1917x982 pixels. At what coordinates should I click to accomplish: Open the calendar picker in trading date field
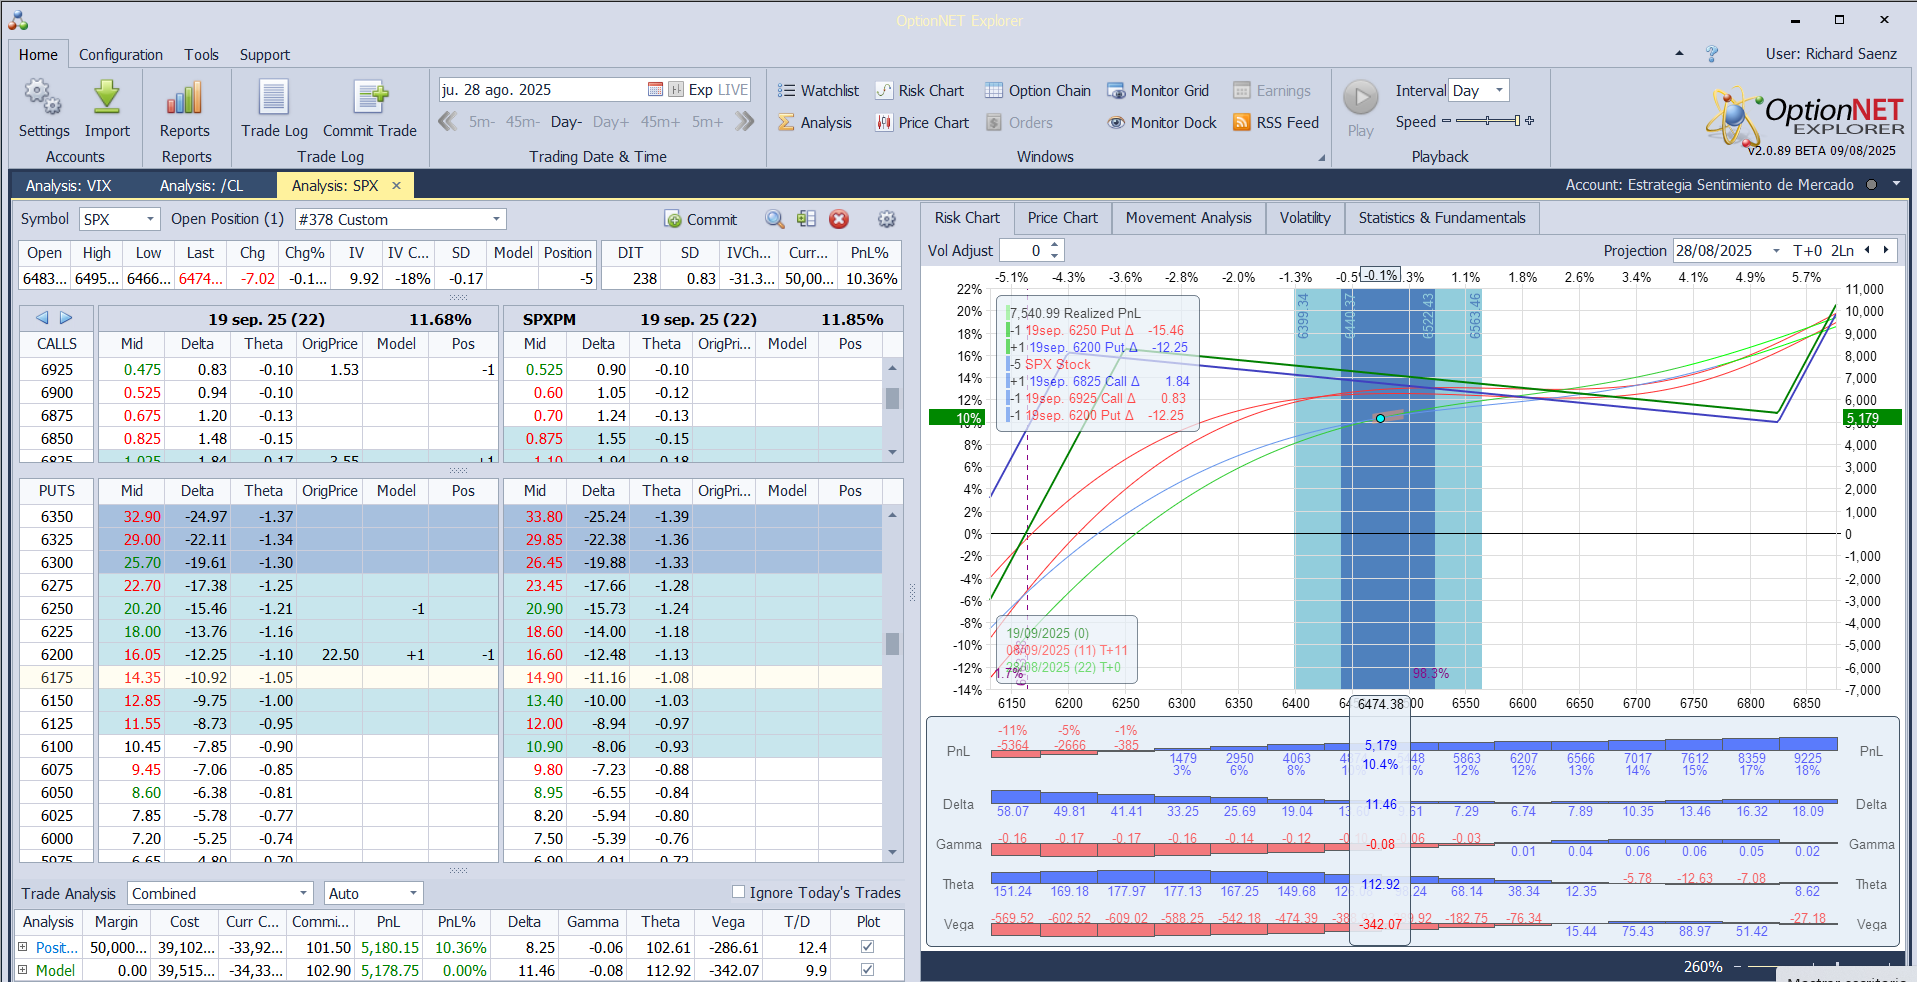click(x=655, y=89)
